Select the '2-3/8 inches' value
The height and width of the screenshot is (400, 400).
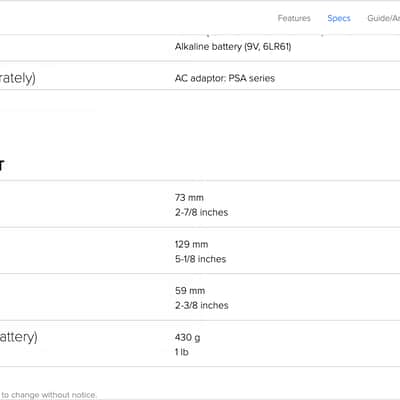click(x=202, y=305)
